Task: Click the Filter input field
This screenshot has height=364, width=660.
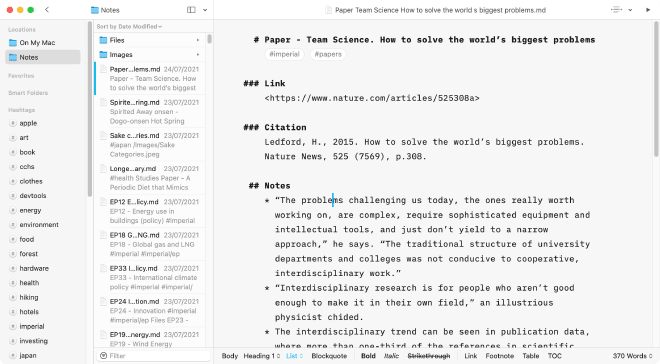Action: 154,356
